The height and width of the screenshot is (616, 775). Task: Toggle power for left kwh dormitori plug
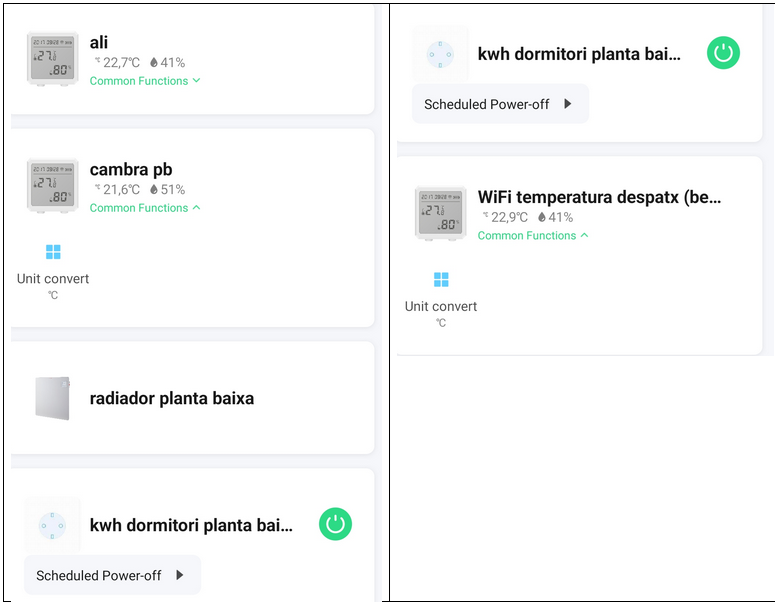coord(335,524)
